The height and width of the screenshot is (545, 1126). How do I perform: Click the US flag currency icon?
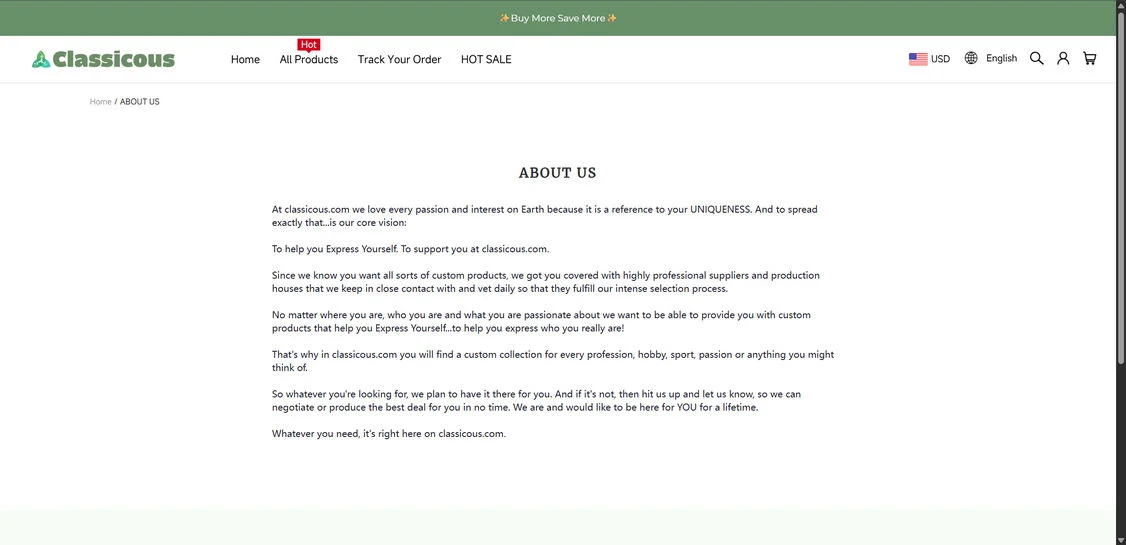click(918, 59)
